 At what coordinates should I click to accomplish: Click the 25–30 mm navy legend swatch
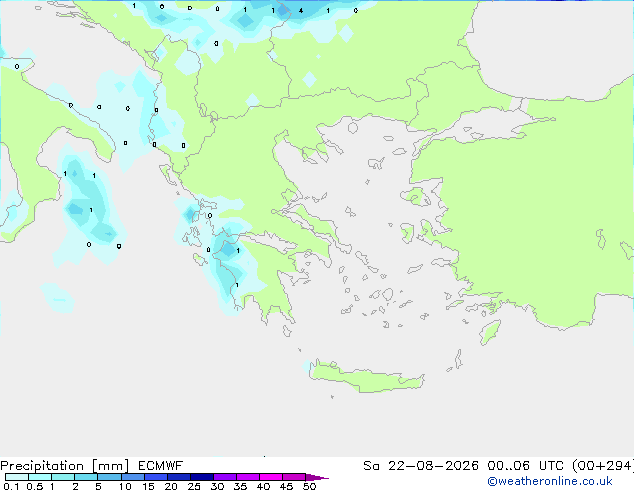(x=201, y=477)
